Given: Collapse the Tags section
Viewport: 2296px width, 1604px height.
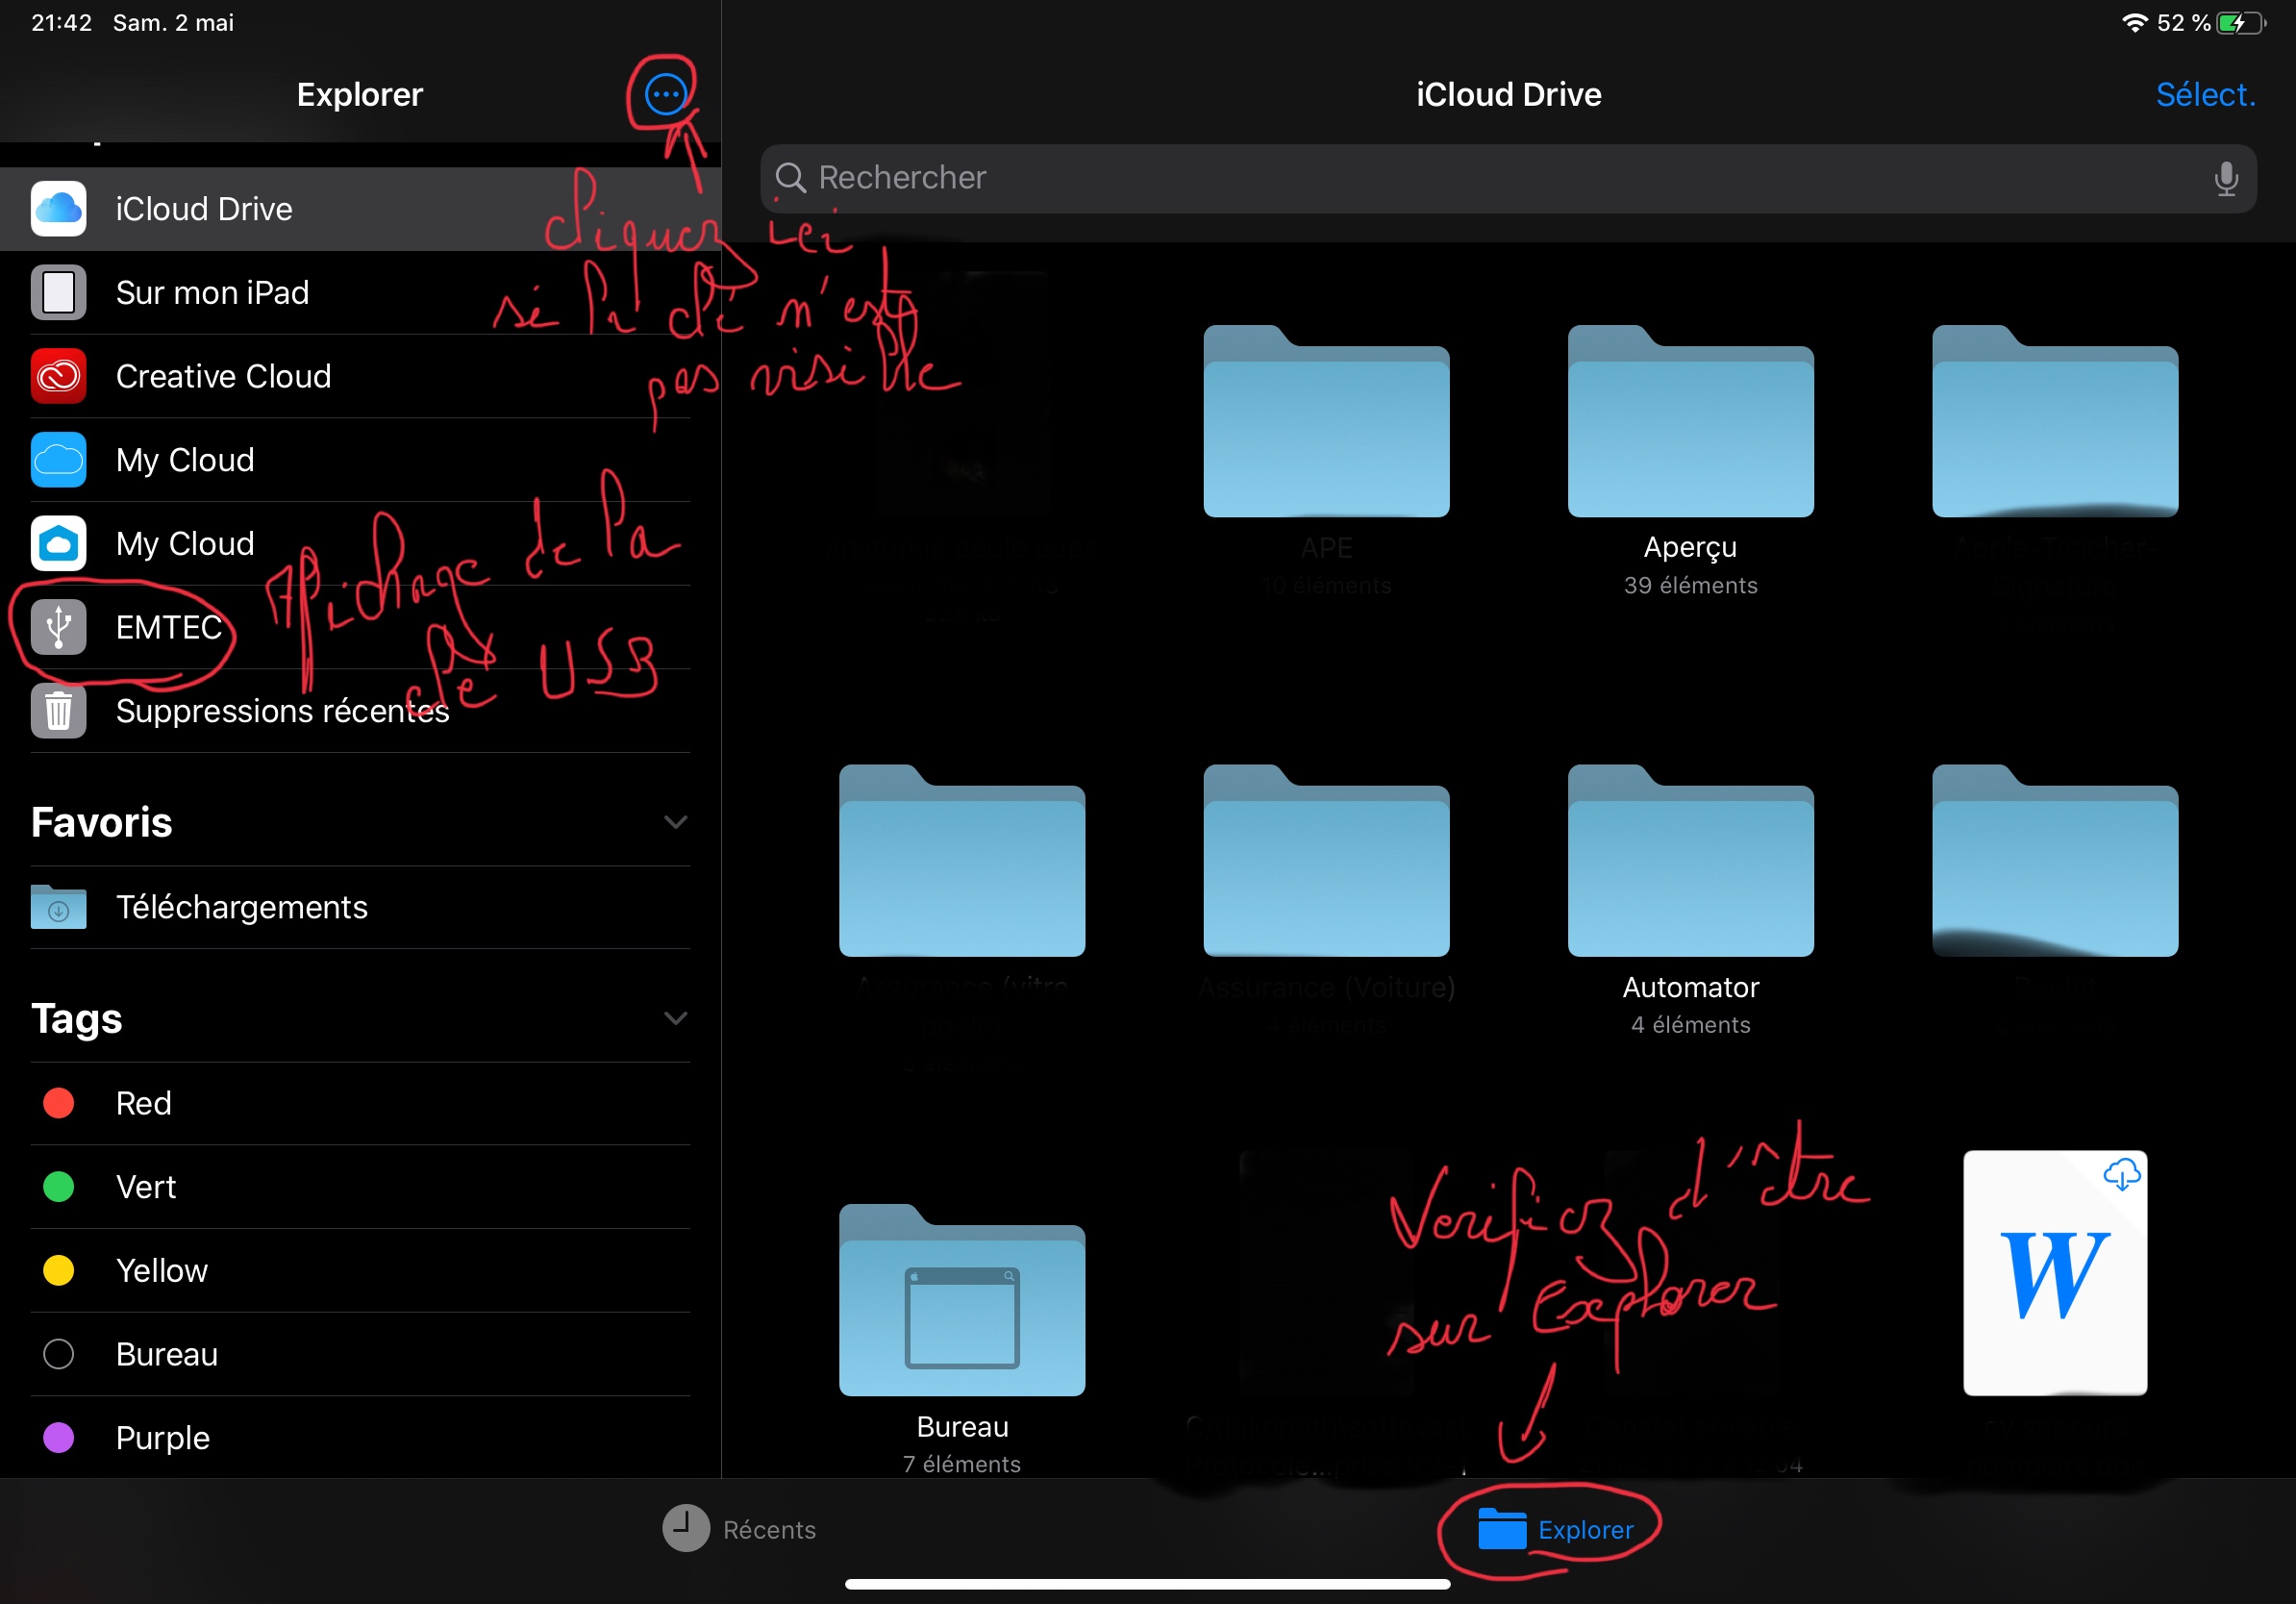Looking at the screenshot, I should [675, 1018].
